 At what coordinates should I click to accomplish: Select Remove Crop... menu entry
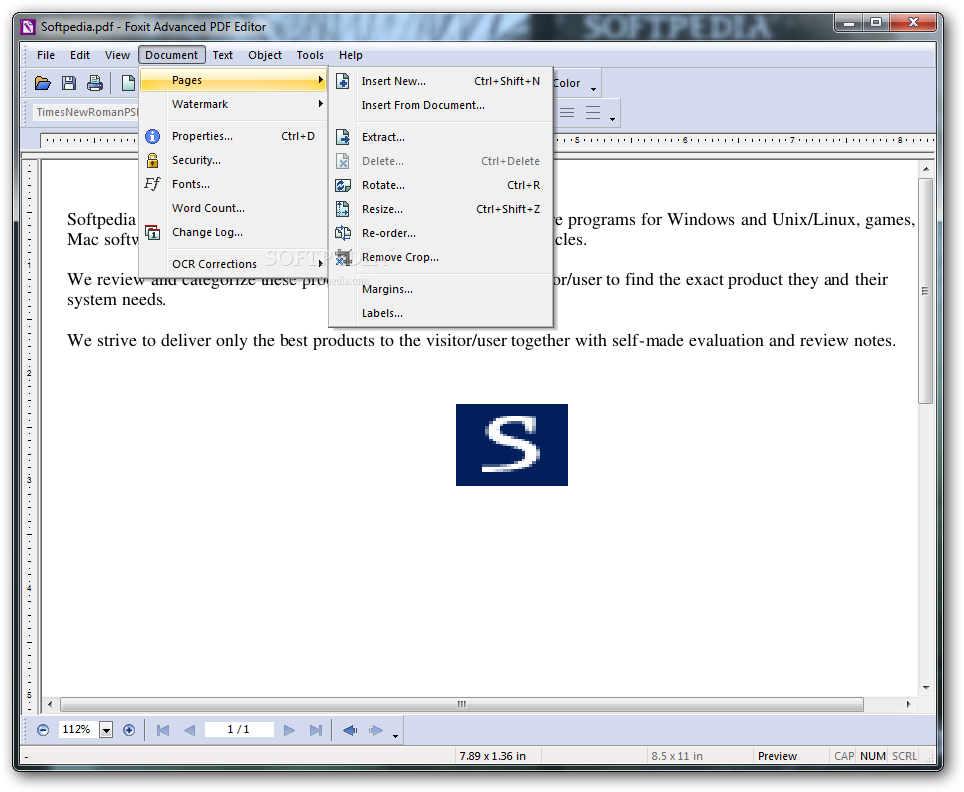441,257
